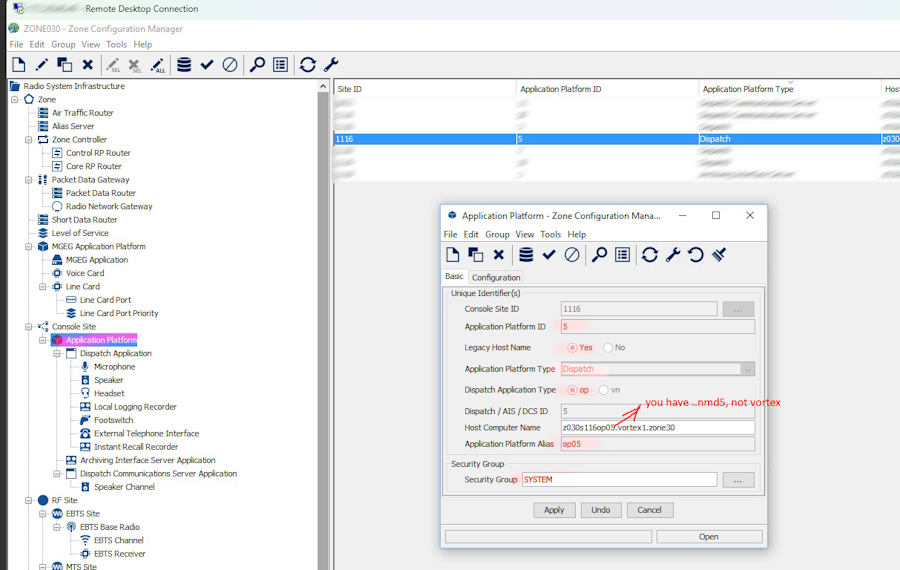Click the database stack icon in main toolbar
This screenshot has width=900, height=570.
[184, 65]
